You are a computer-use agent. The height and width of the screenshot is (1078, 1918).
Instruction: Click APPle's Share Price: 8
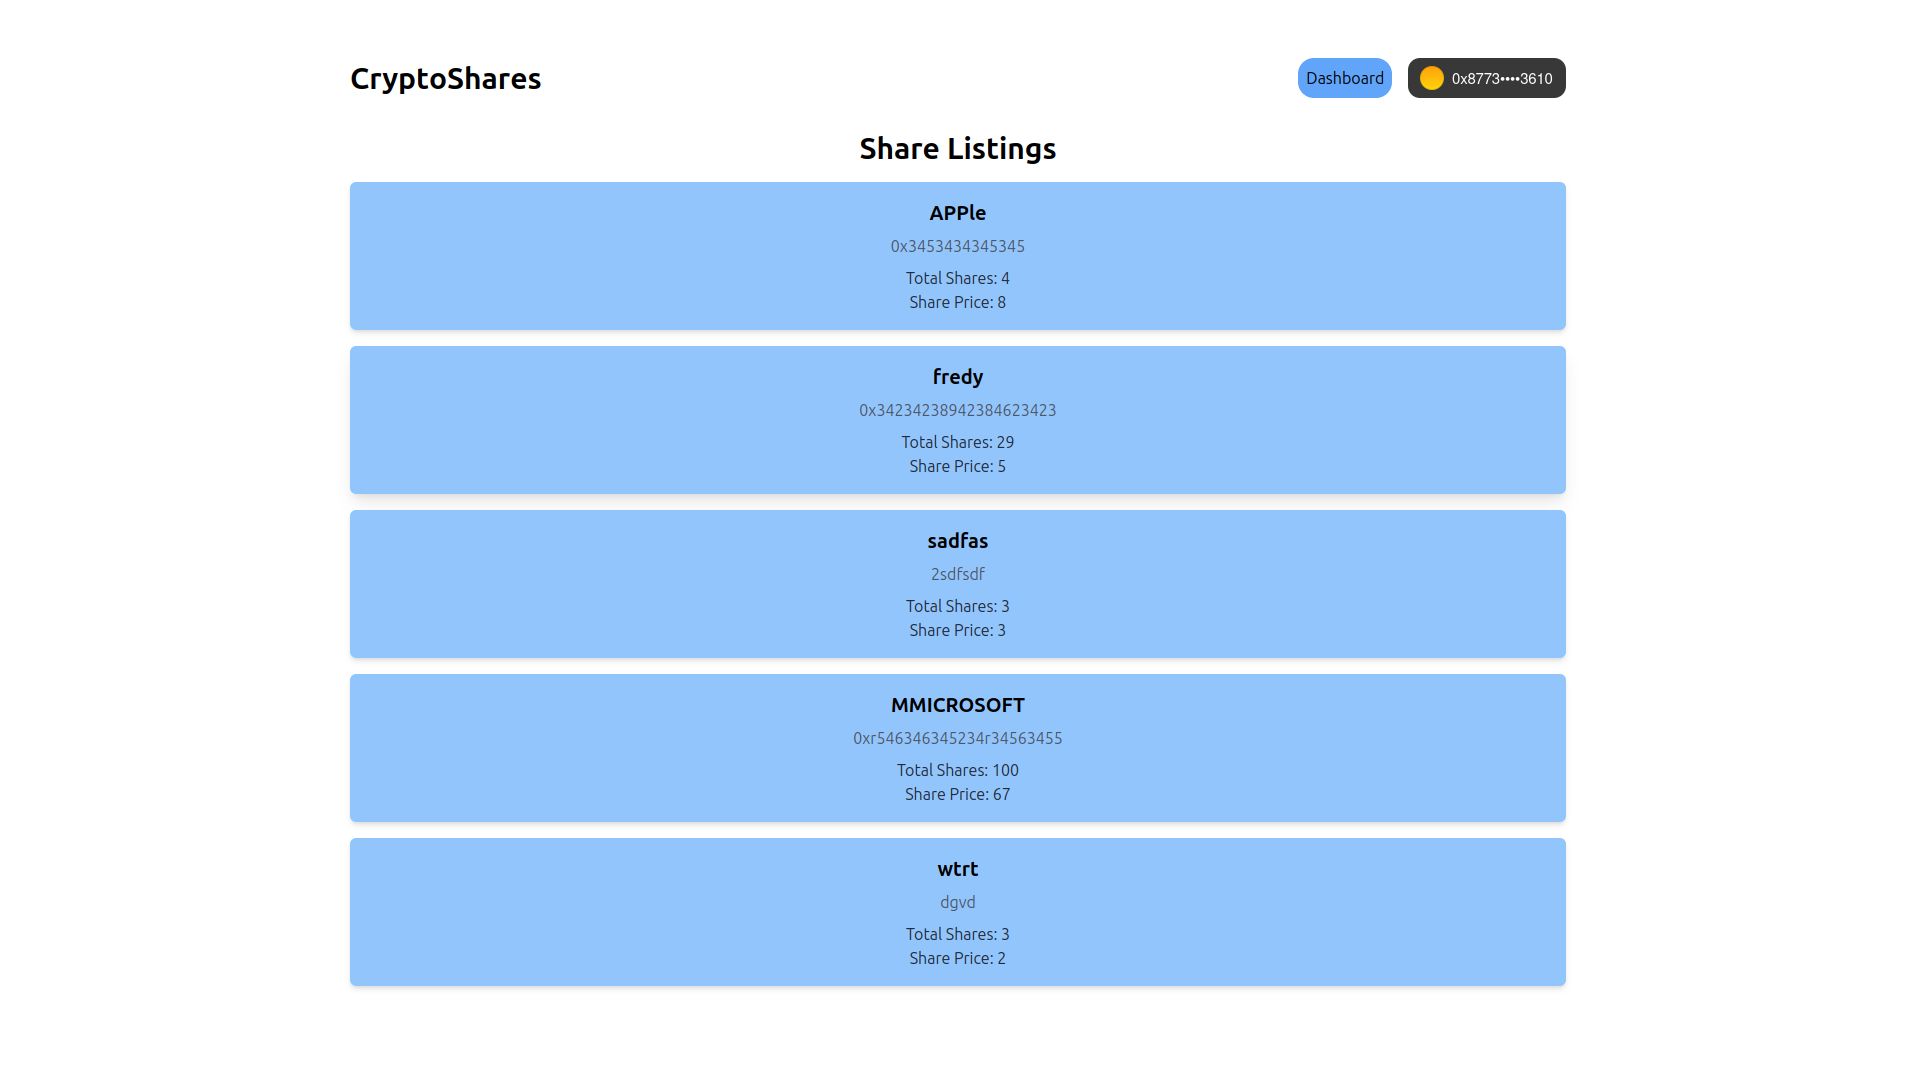[957, 302]
